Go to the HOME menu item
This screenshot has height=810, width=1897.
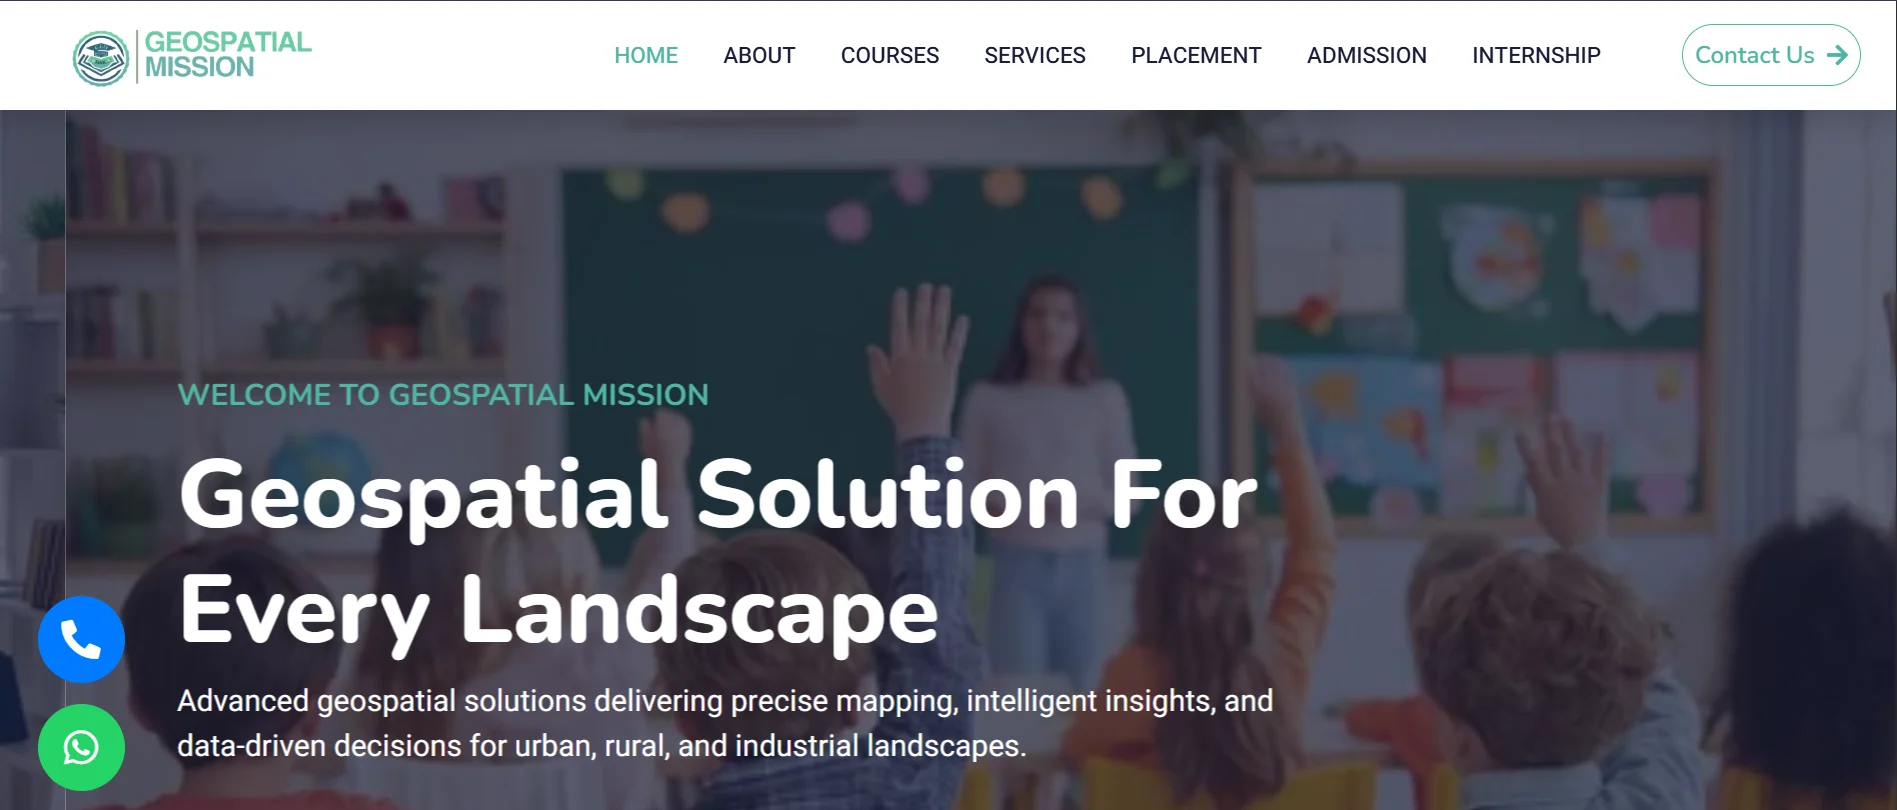point(646,55)
